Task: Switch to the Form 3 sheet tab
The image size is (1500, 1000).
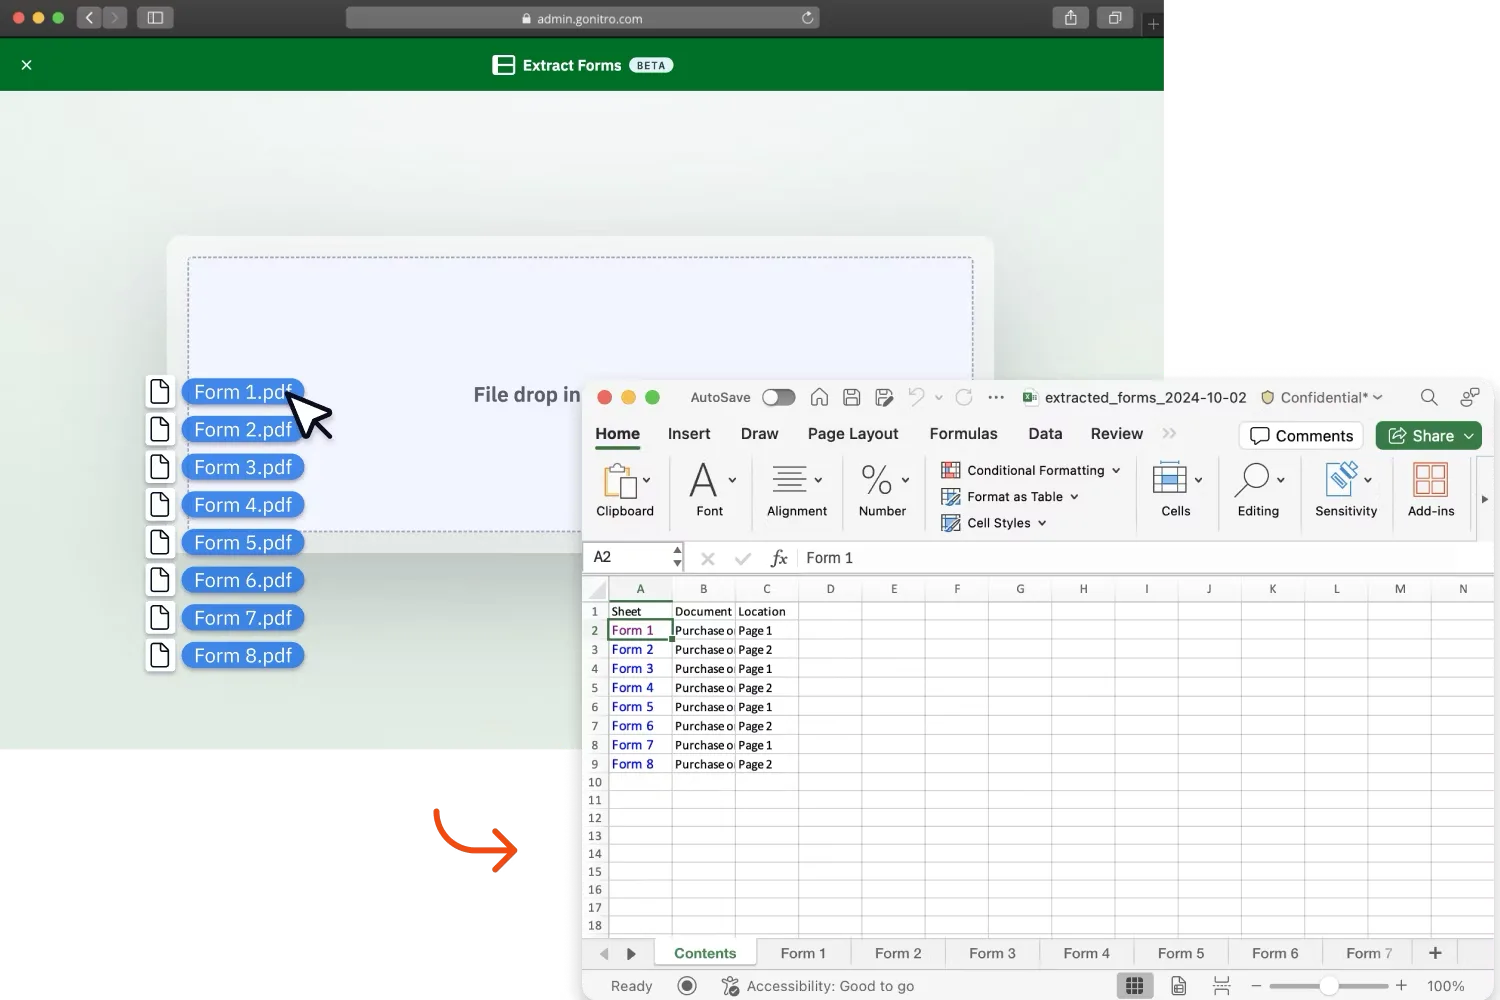Action: (x=992, y=954)
